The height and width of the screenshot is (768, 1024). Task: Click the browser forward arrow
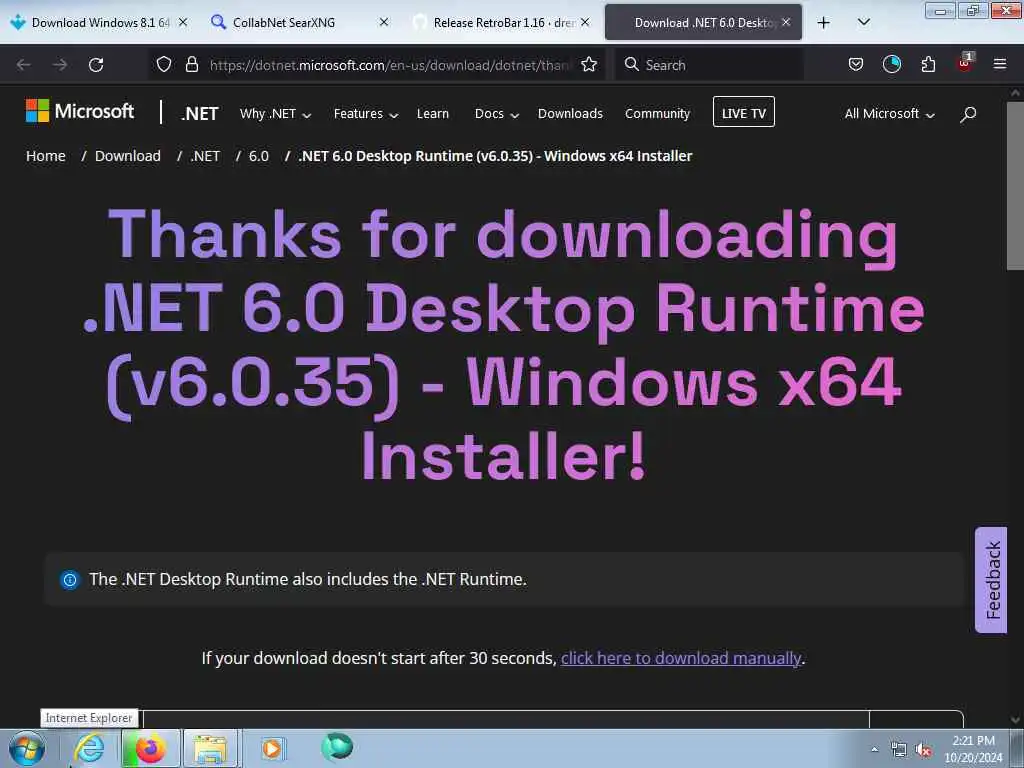click(59, 65)
